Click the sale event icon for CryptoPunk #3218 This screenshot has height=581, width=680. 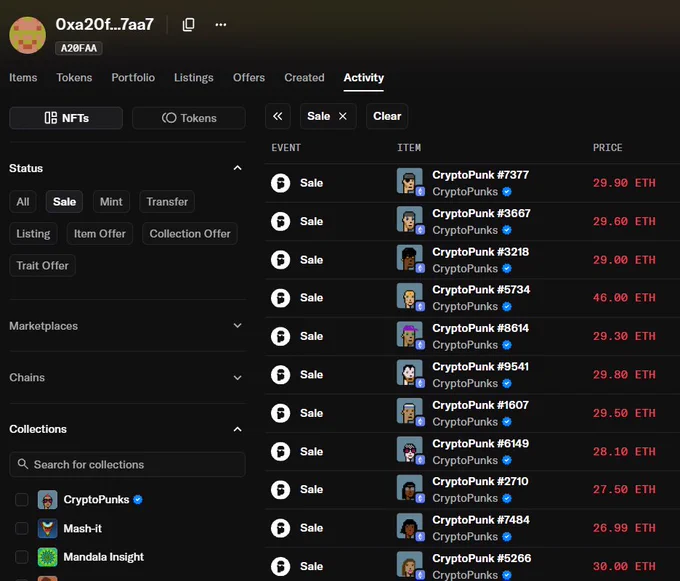click(281, 260)
